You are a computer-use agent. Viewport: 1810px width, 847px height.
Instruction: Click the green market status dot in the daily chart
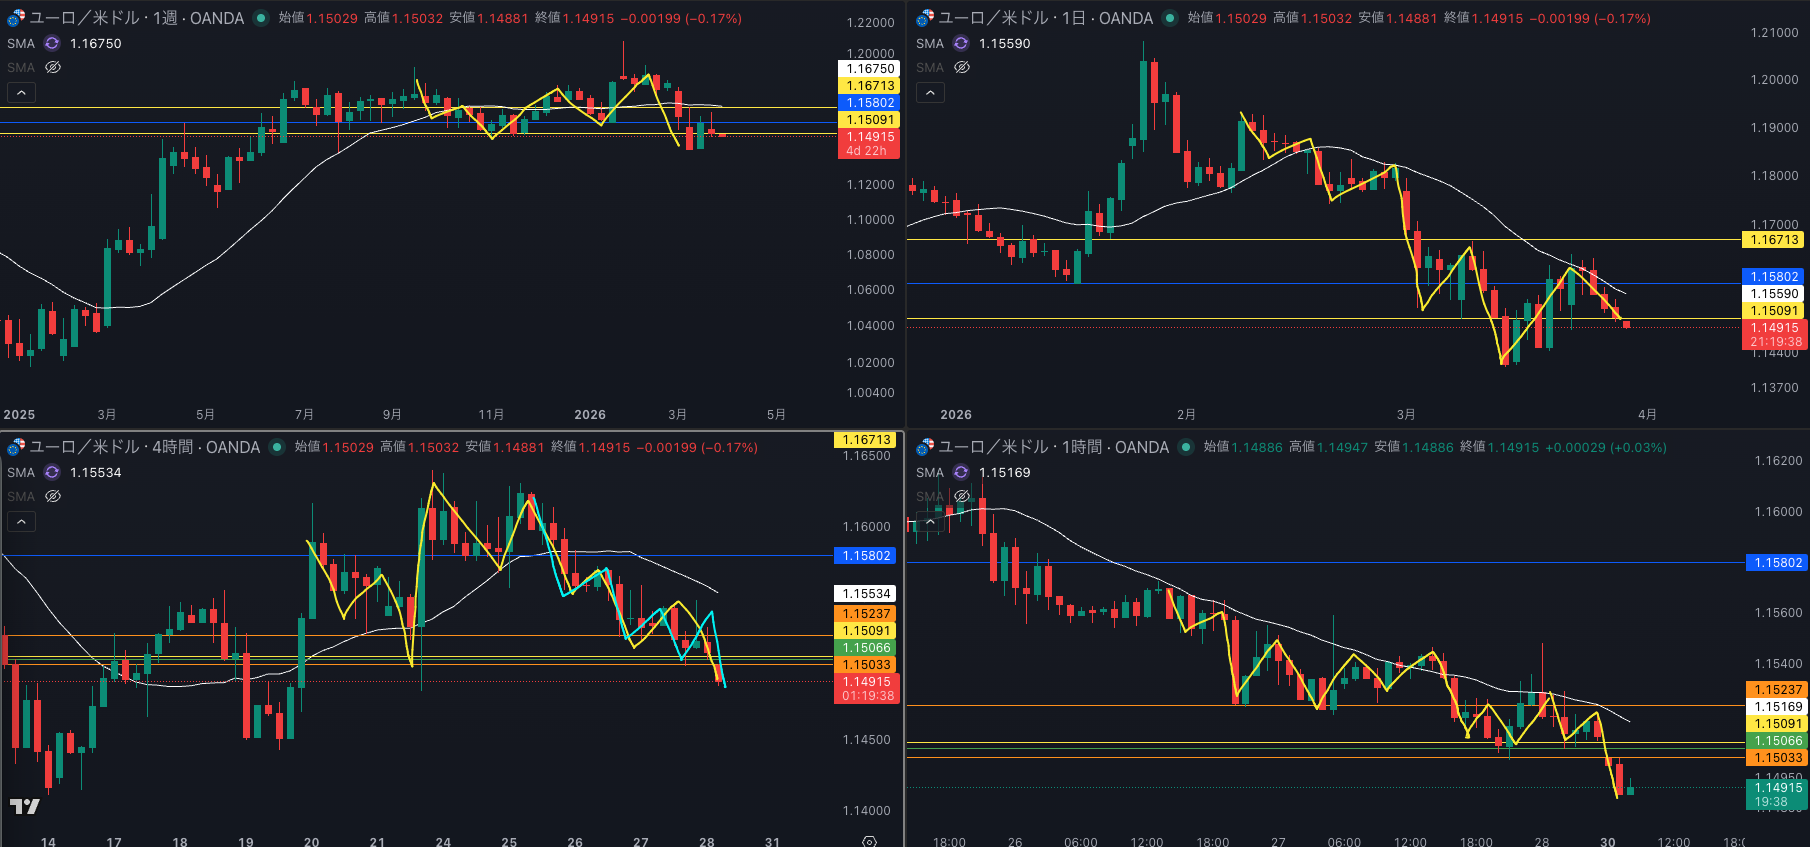(x=1170, y=18)
